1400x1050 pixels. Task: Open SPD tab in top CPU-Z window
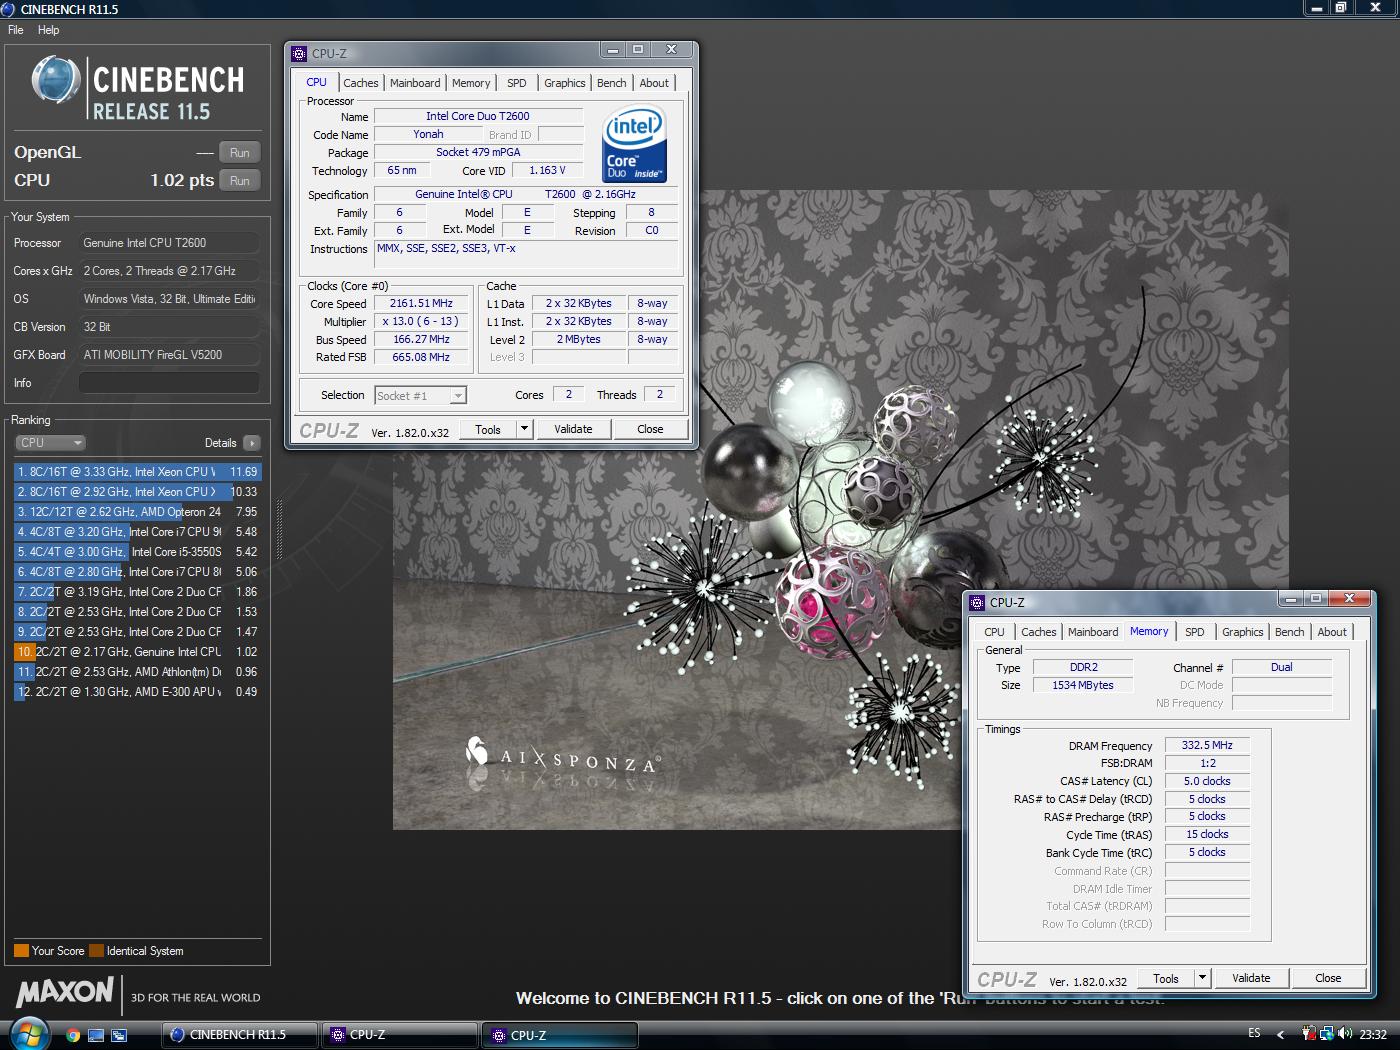(516, 83)
